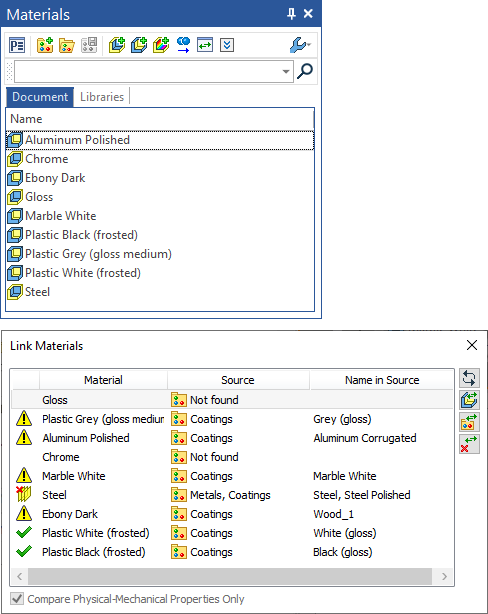Click the link materials green arrows toolbar icon

point(205,45)
